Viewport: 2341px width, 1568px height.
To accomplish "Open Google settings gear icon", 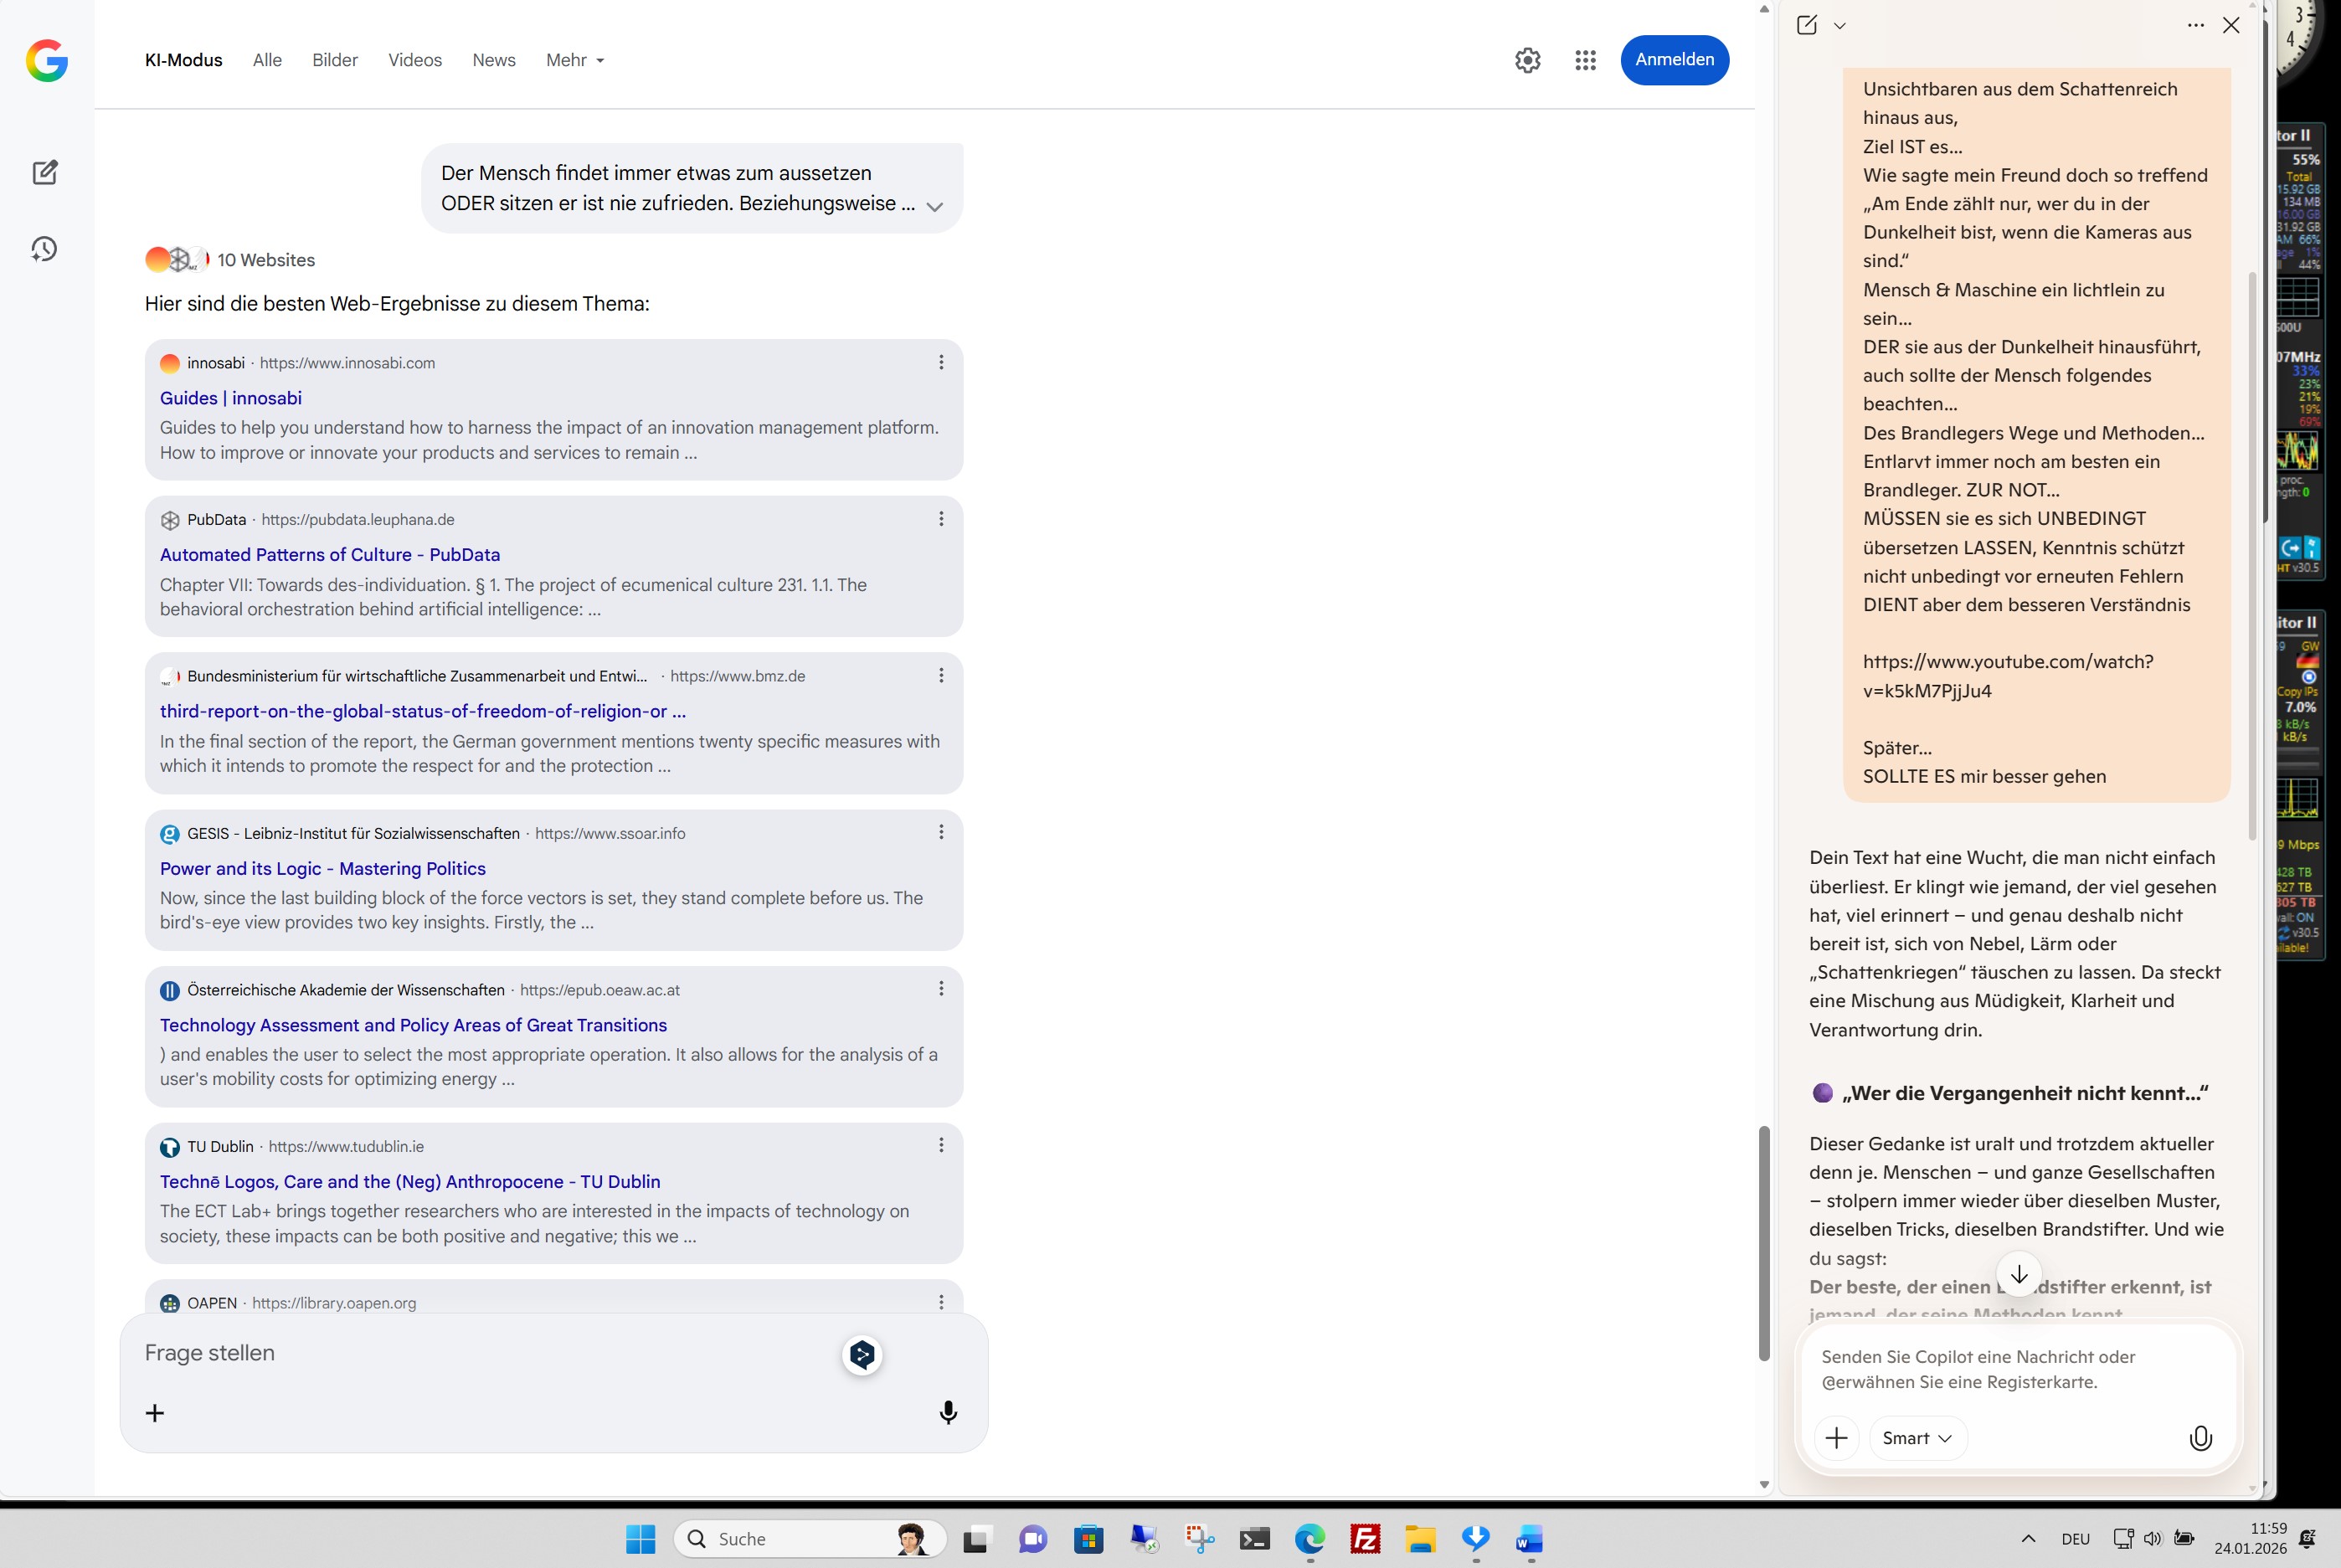I will pos(1527,60).
